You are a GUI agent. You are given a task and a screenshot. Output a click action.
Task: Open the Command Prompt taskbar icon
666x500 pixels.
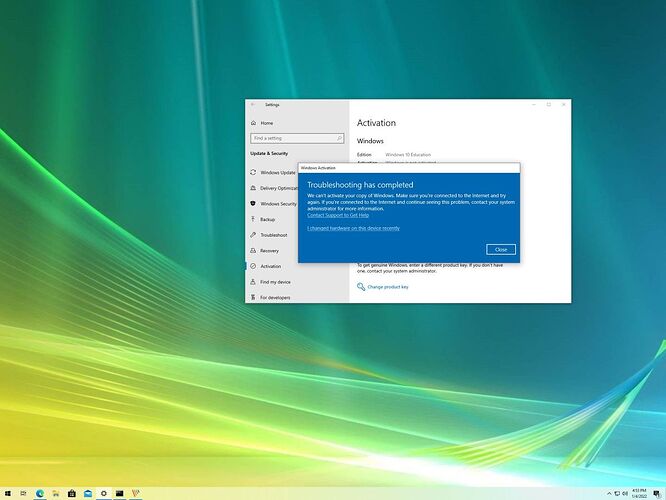(x=120, y=493)
